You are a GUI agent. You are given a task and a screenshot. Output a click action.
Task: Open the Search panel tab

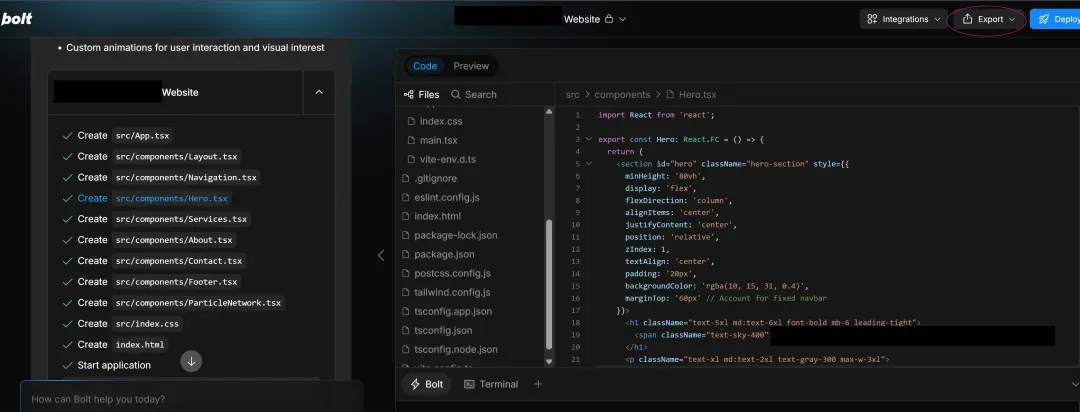pyautogui.click(x=473, y=94)
